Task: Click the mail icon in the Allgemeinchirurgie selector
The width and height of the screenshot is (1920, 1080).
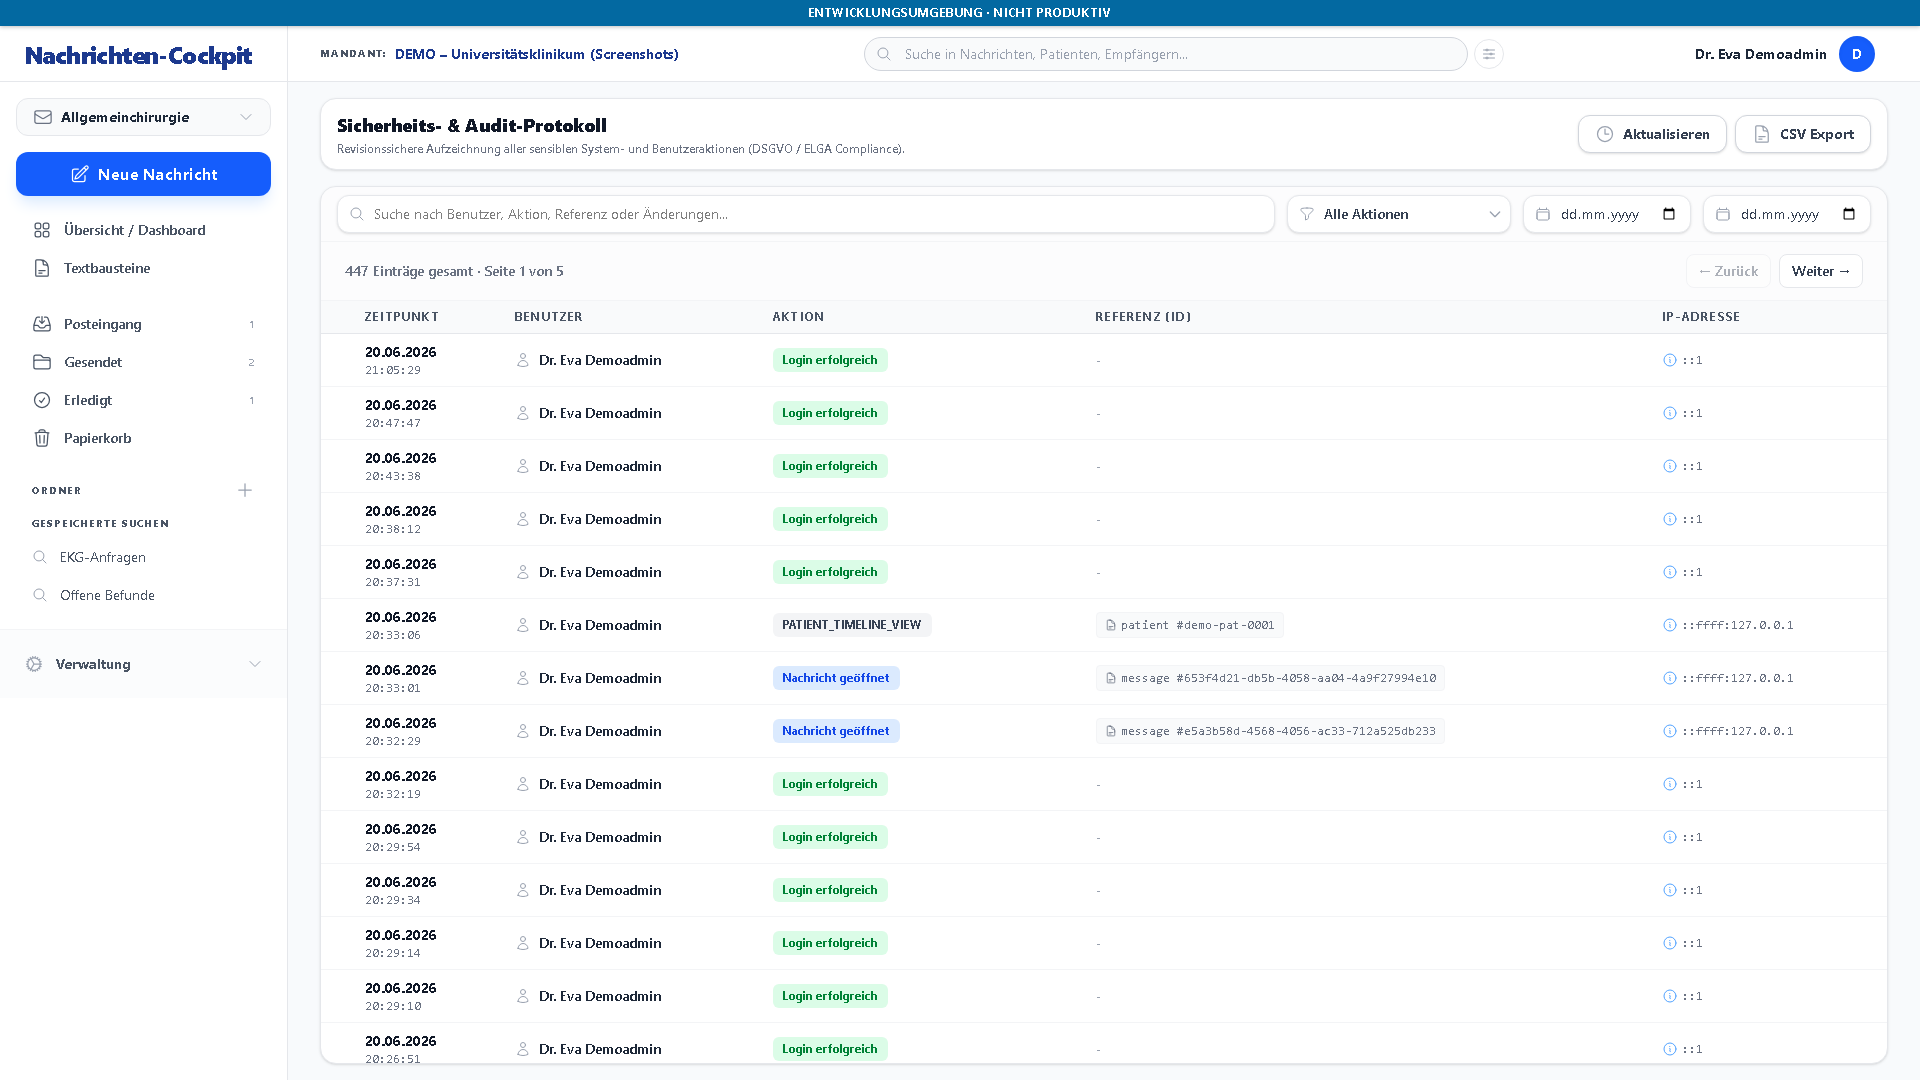Action: (x=43, y=117)
